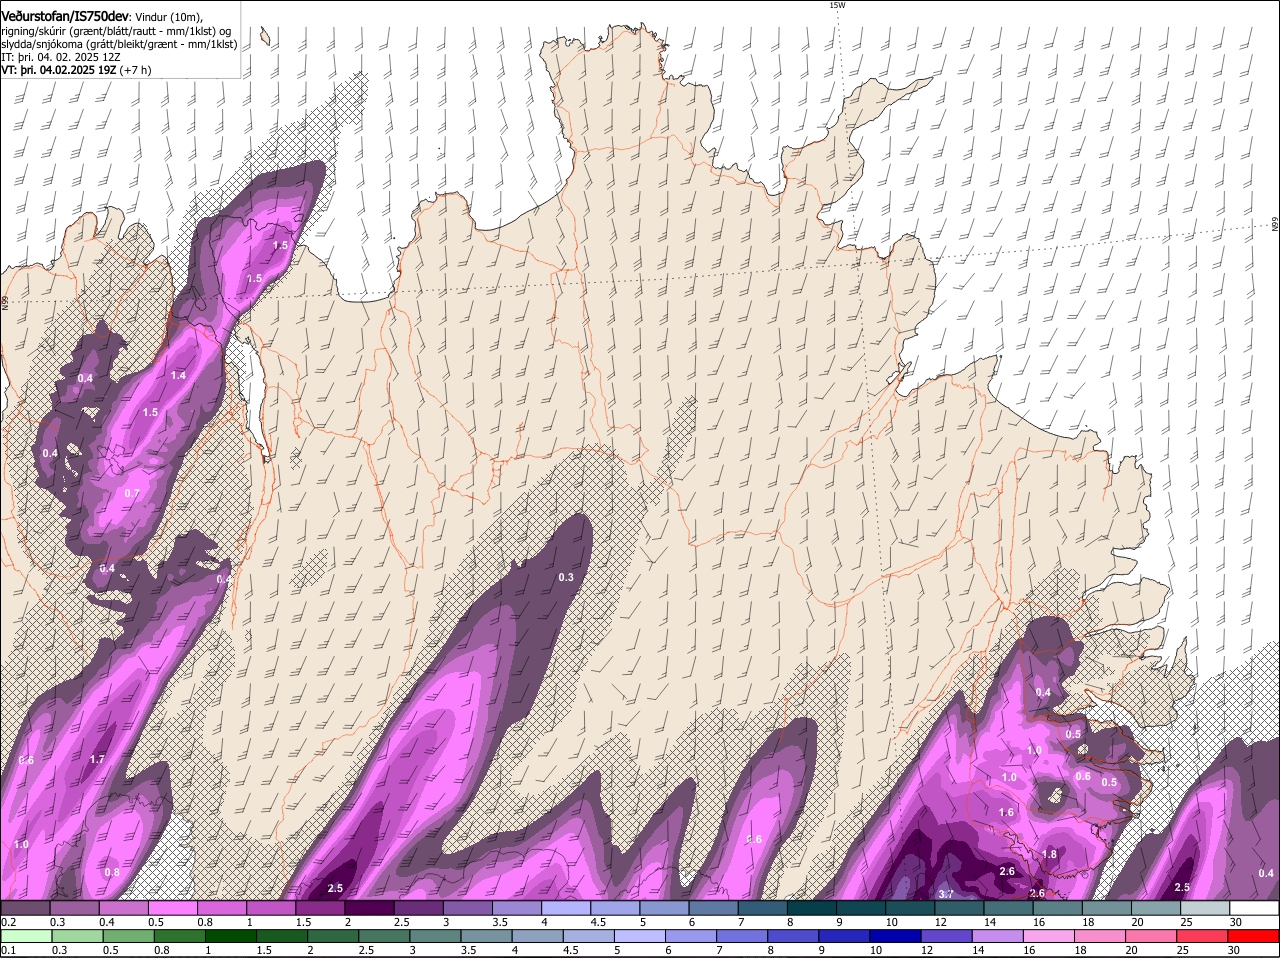The height and width of the screenshot is (958, 1280).
Task: Click the 'slydda/snjókoma' legend description line
Action: click(x=119, y=44)
